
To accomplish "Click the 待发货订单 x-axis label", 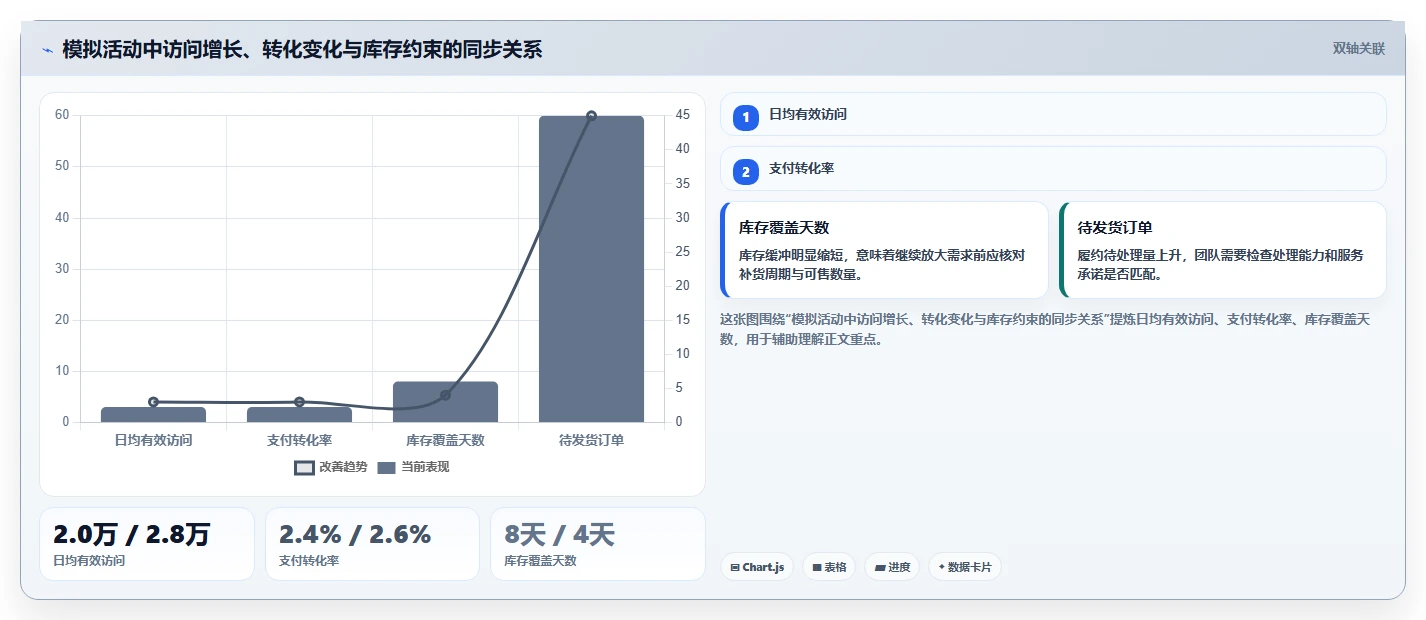I will tap(591, 440).
